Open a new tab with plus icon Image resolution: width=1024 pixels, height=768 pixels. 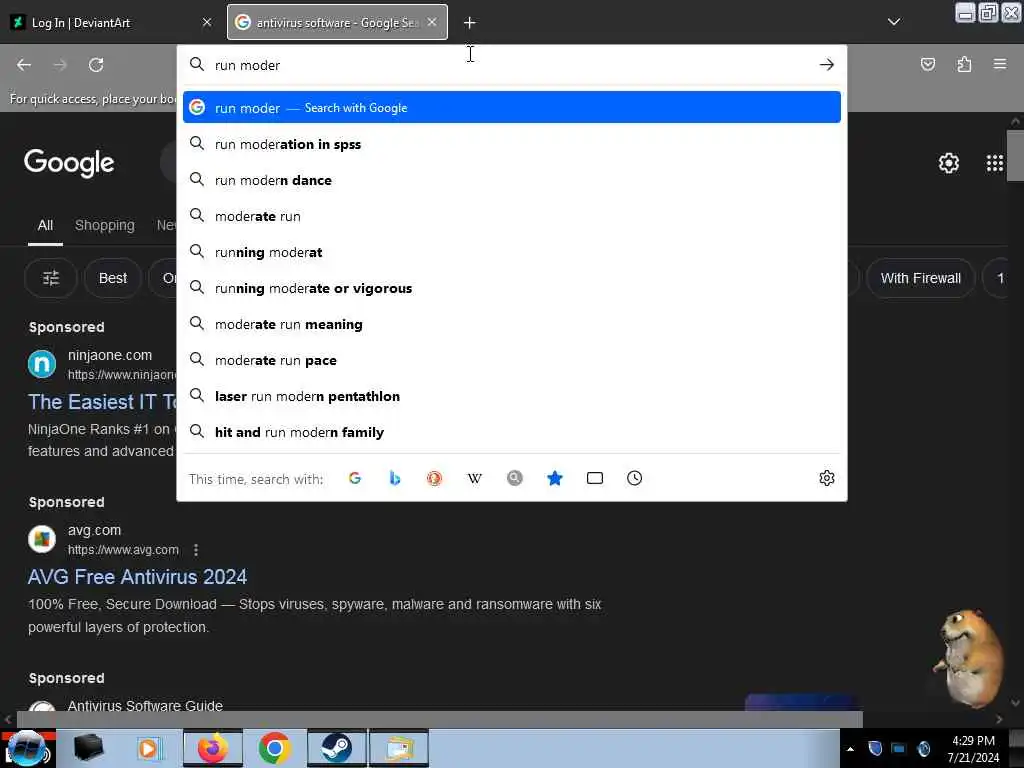pos(470,23)
